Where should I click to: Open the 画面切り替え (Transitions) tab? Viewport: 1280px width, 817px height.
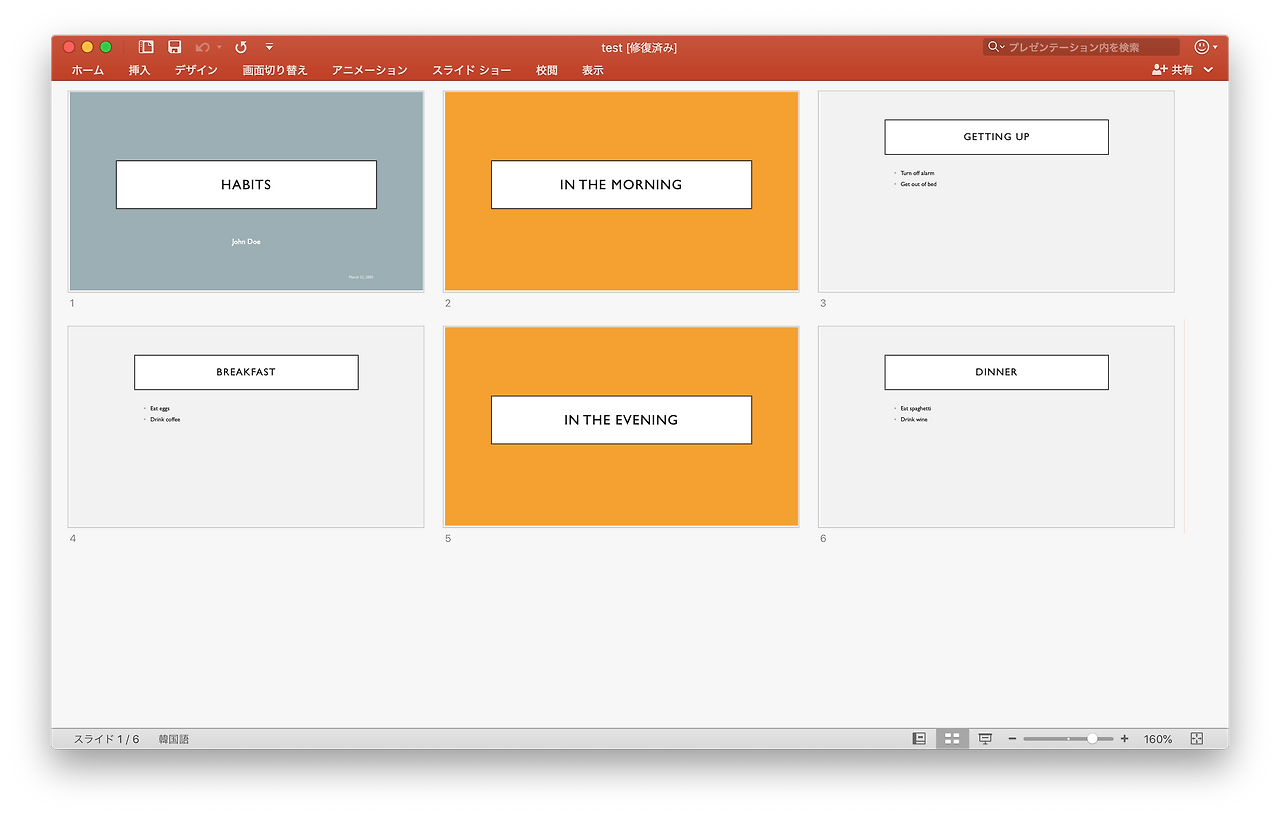click(275, 70)
